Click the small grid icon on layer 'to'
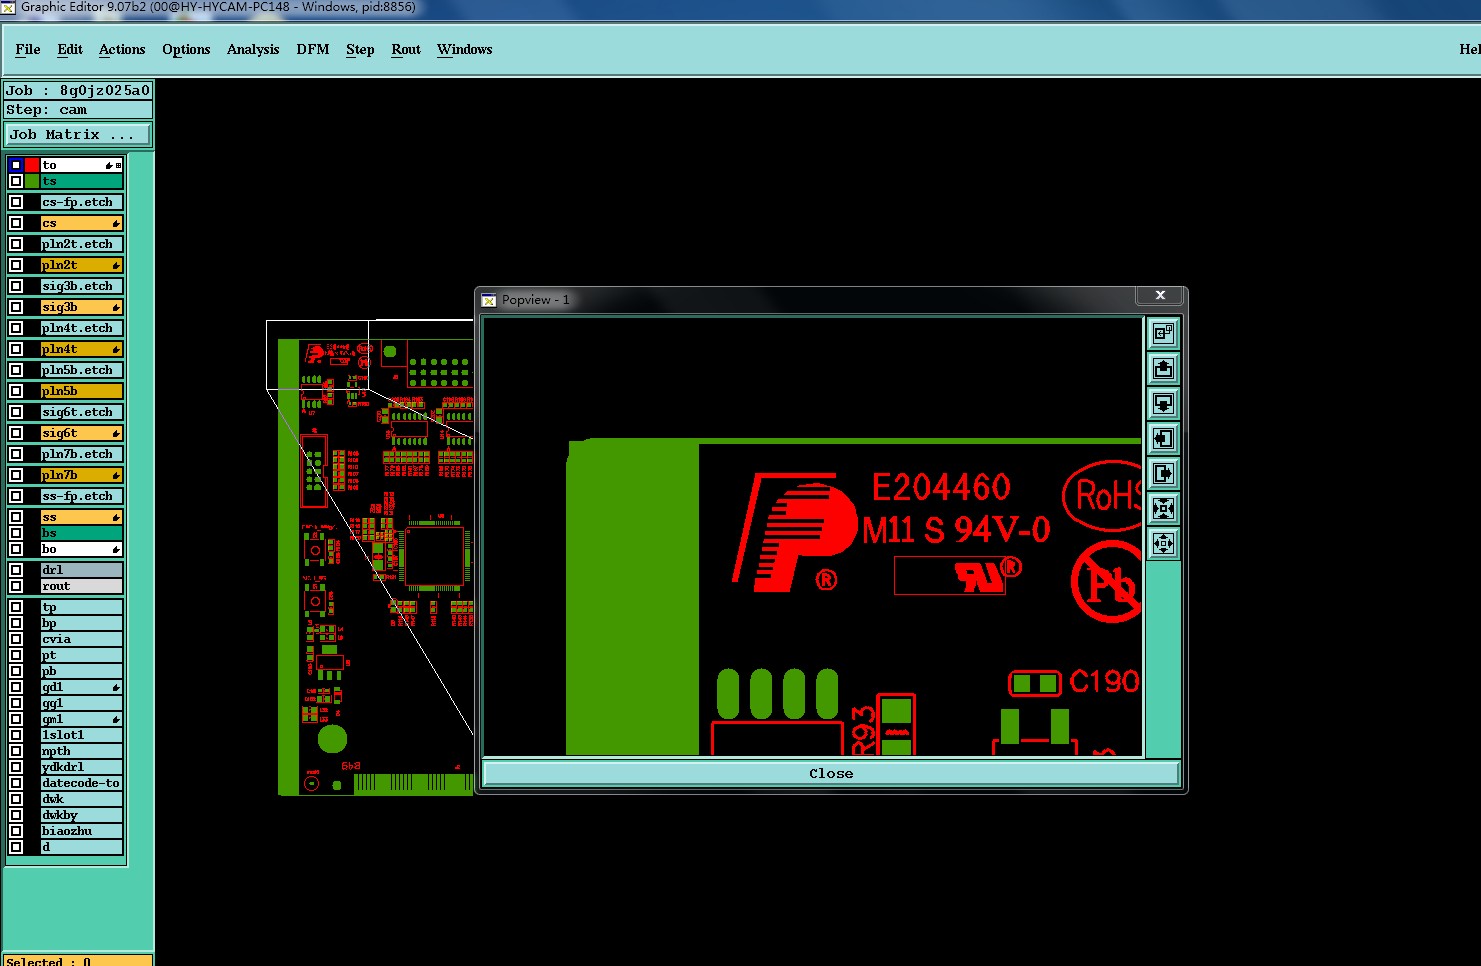The height and width of the screenshot is (966, 1481). click(118, 165)
